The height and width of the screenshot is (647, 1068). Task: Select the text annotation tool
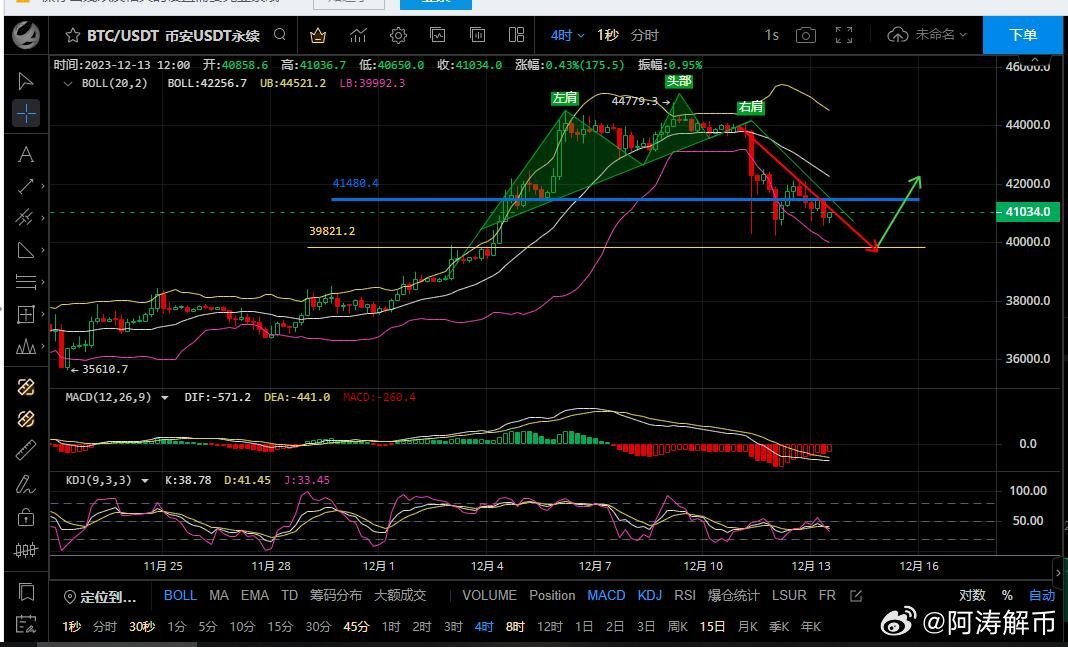[x=26, y=154]
